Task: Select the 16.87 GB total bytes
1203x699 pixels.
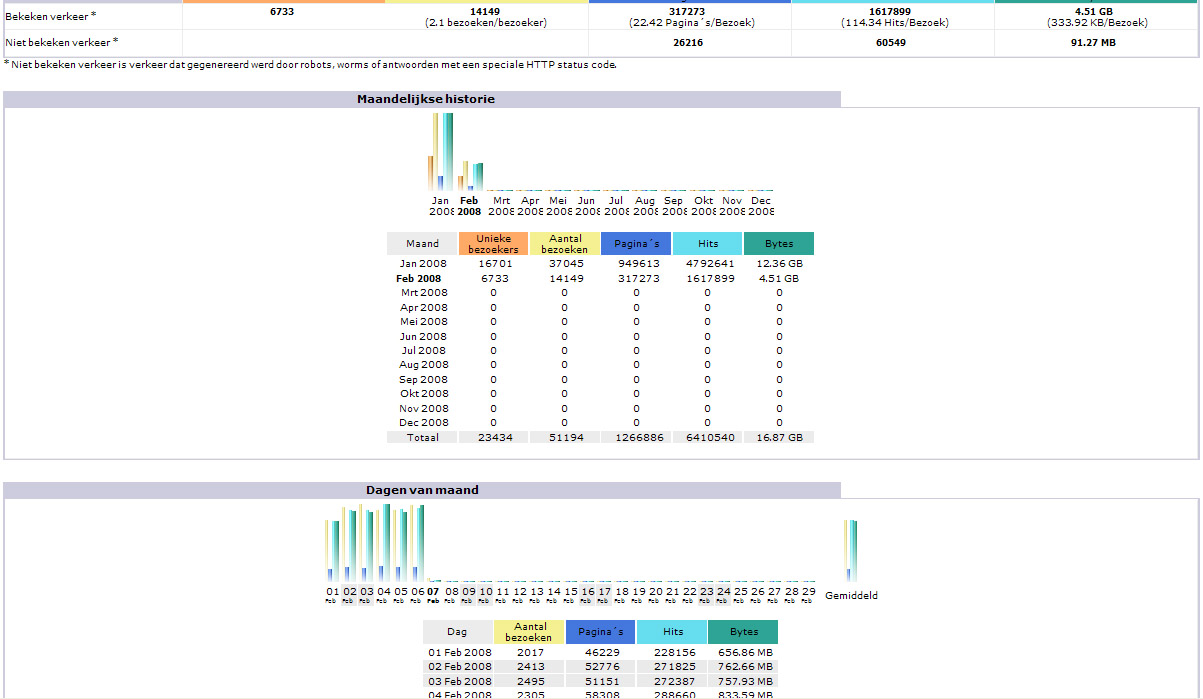Action: 779,437
